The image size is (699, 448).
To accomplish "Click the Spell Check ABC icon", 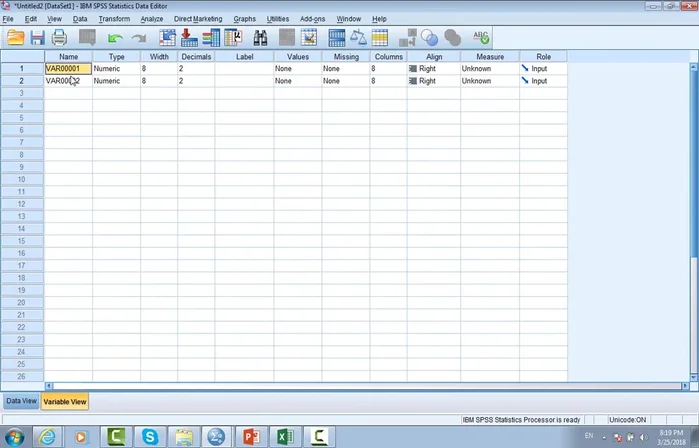I will [x=481, y=38].
